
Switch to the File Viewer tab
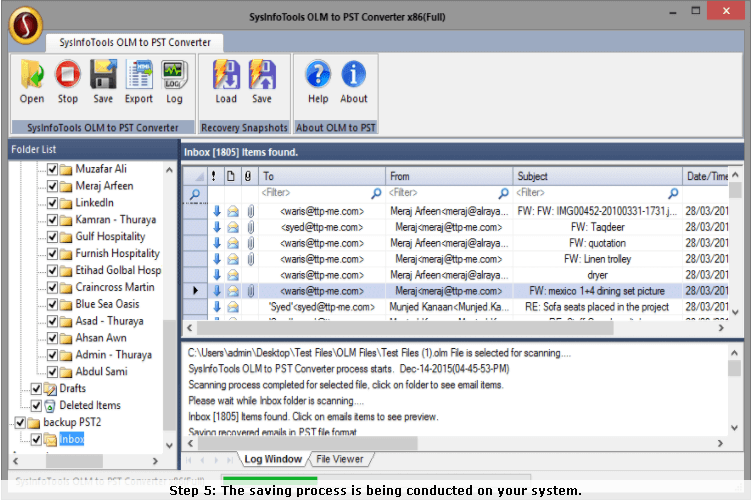click(340, 459)
